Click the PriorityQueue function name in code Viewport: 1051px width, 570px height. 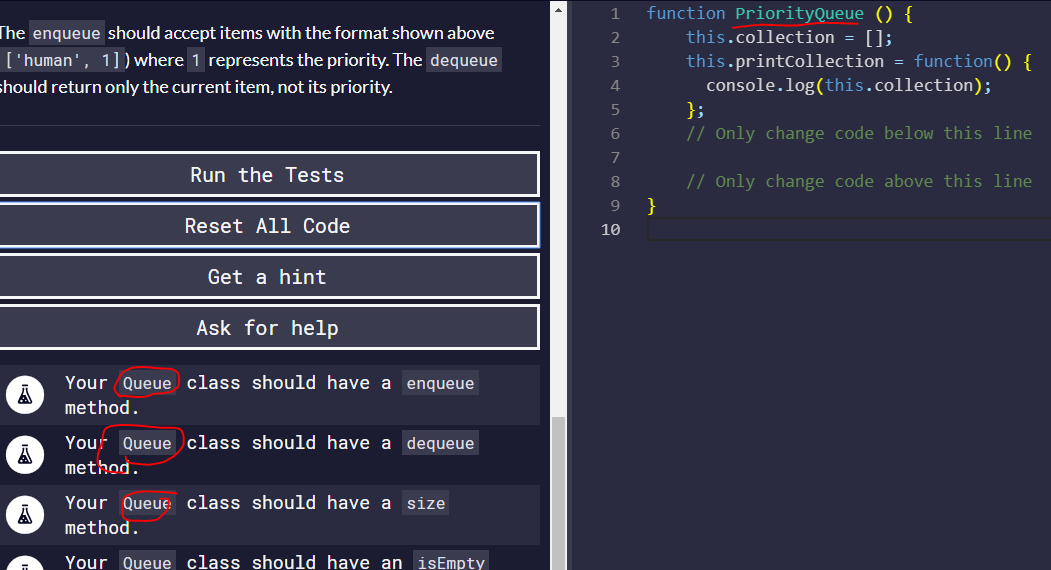pyautogui.click(x=799, y=13)
